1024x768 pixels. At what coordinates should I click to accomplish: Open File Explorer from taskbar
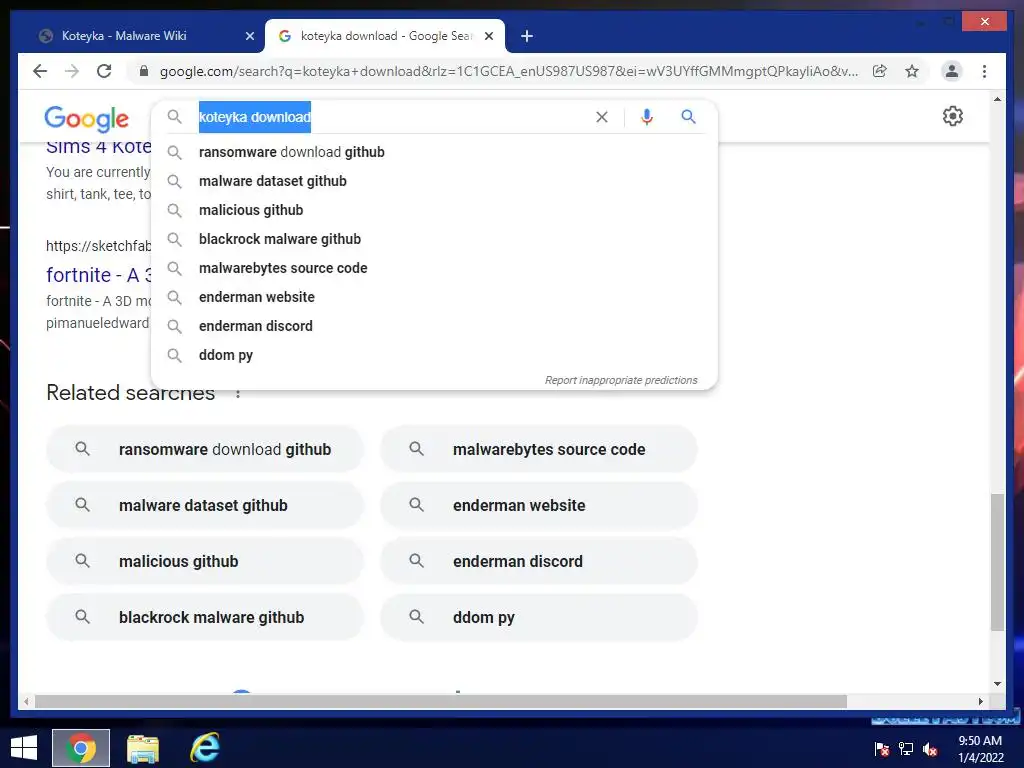point(143,748)
